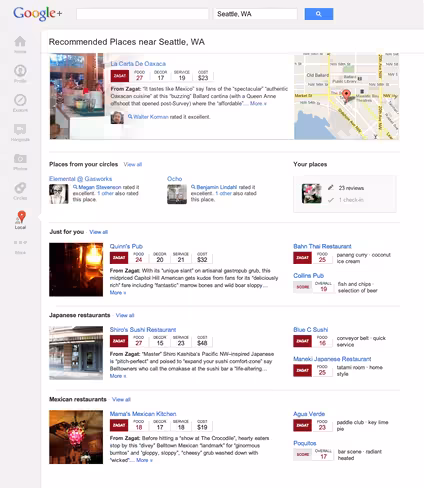424x488 pixels.
Task: Open the Explore compass icon
Action: click(x=20, y=100)
